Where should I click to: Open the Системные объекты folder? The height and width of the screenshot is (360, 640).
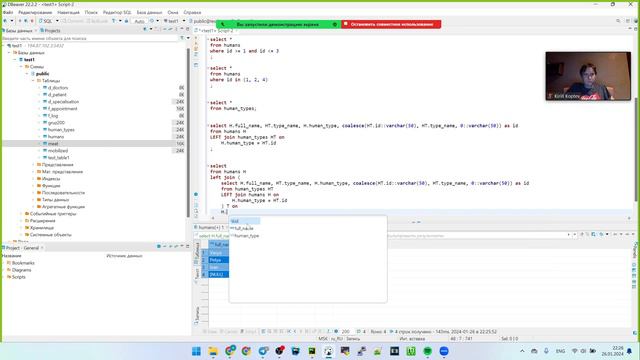tap(51, 235)
